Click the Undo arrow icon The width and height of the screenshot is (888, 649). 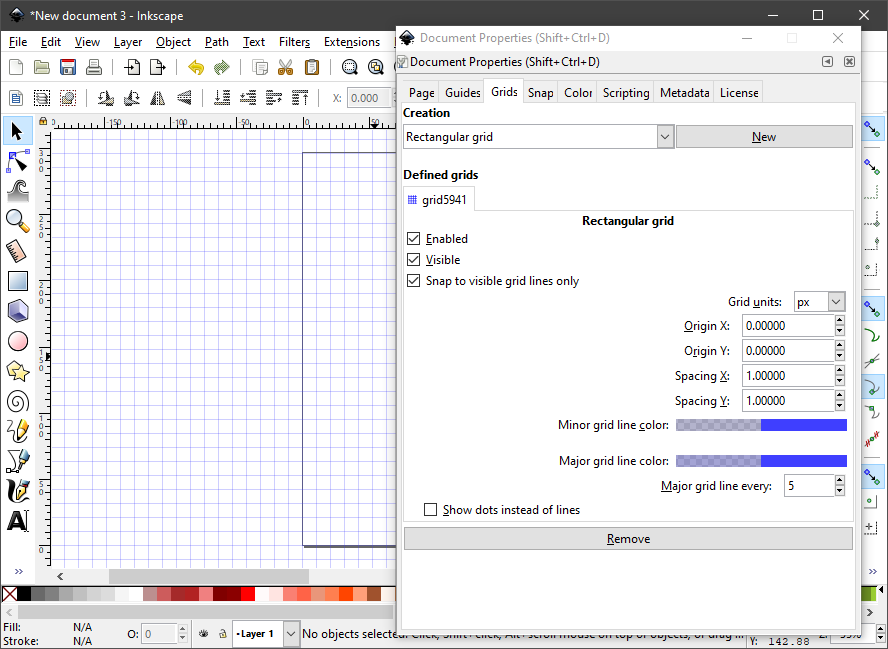[196, 68]
